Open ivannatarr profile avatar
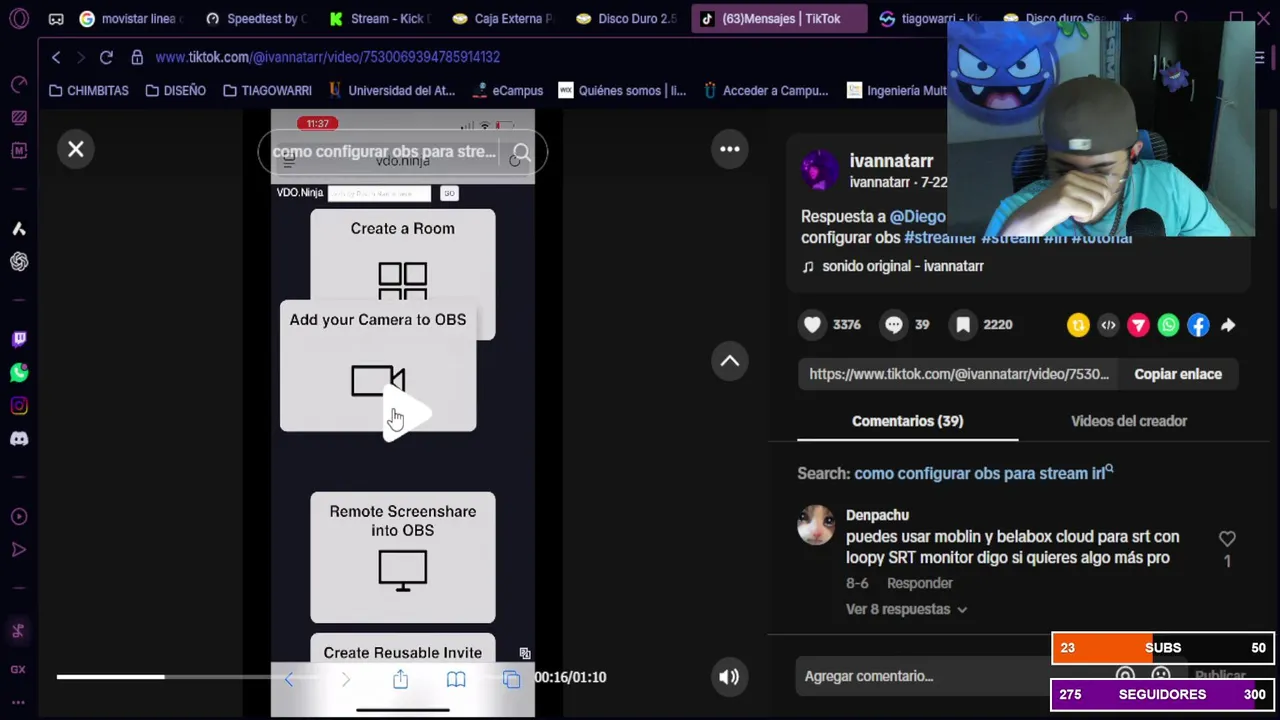The height and width of the screenshot is (720, 1280). click(x=819, y=171)
